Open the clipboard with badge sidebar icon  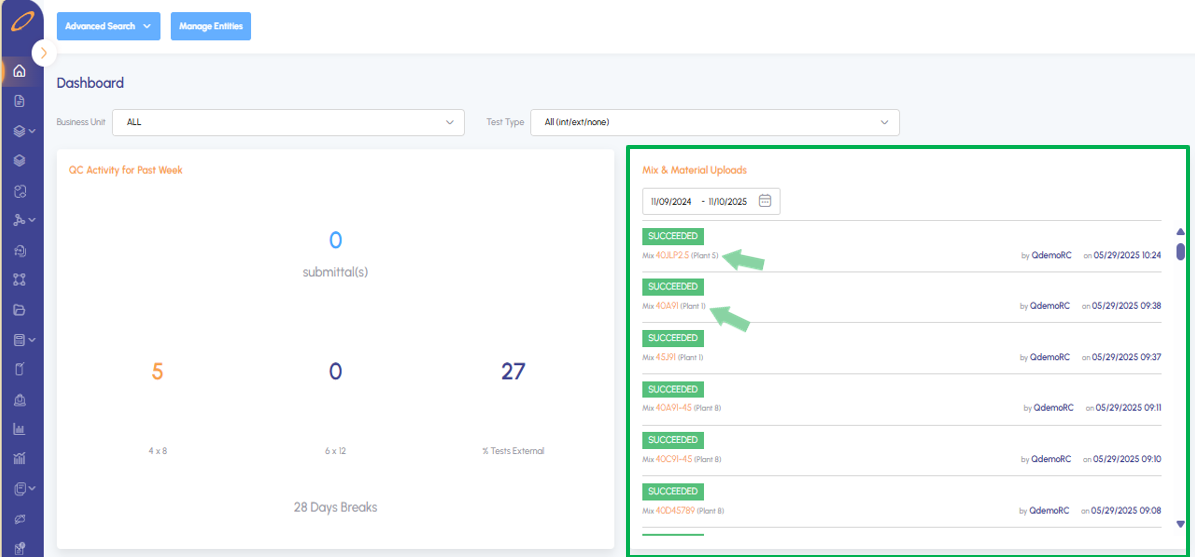click(x=20, y=547)
